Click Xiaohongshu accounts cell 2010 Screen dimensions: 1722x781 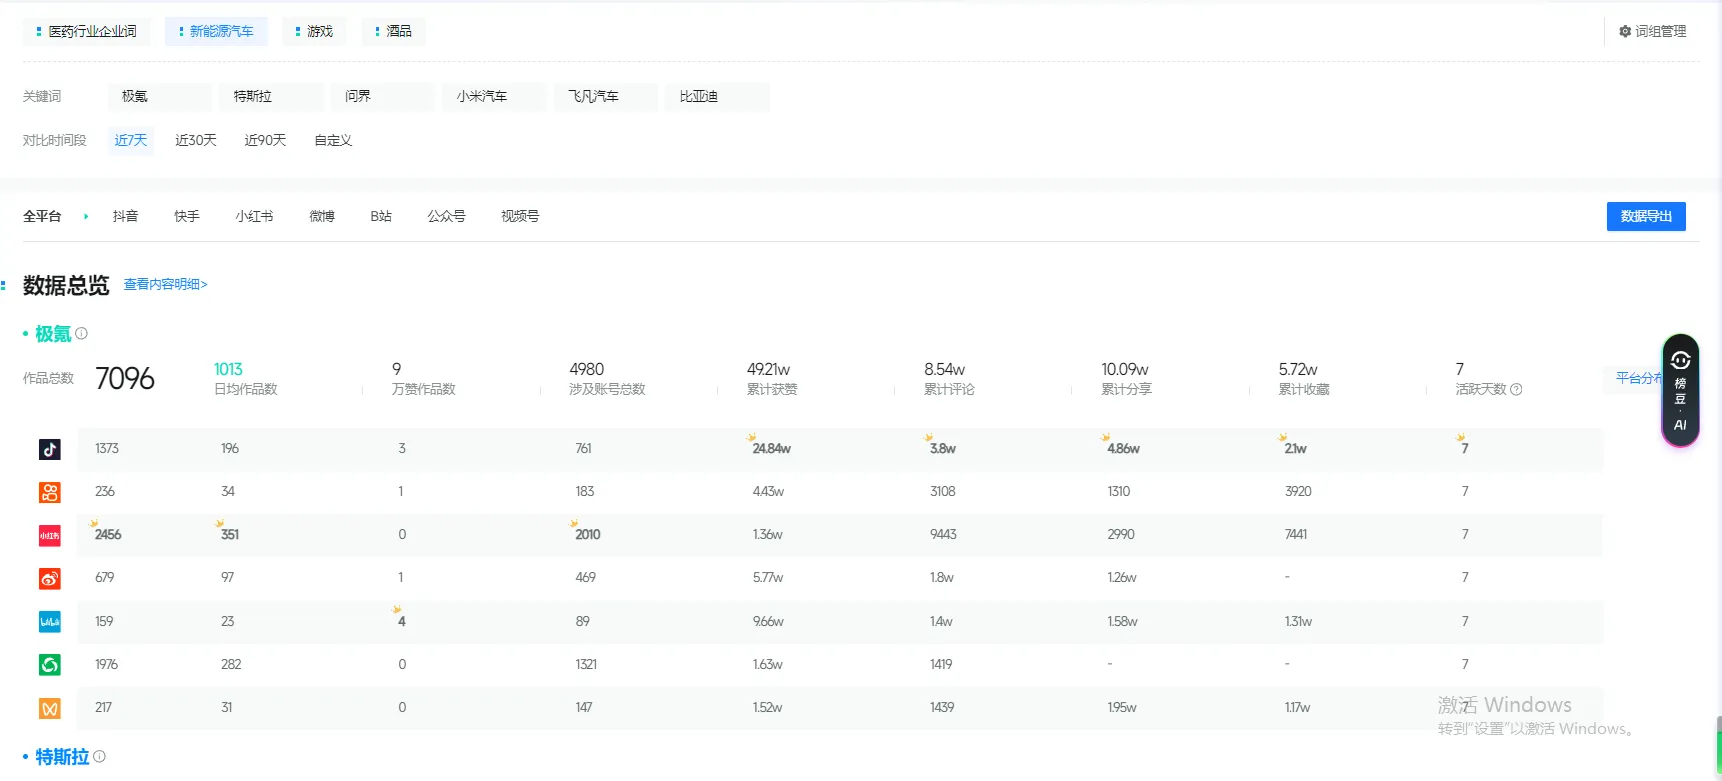[588, 535]
